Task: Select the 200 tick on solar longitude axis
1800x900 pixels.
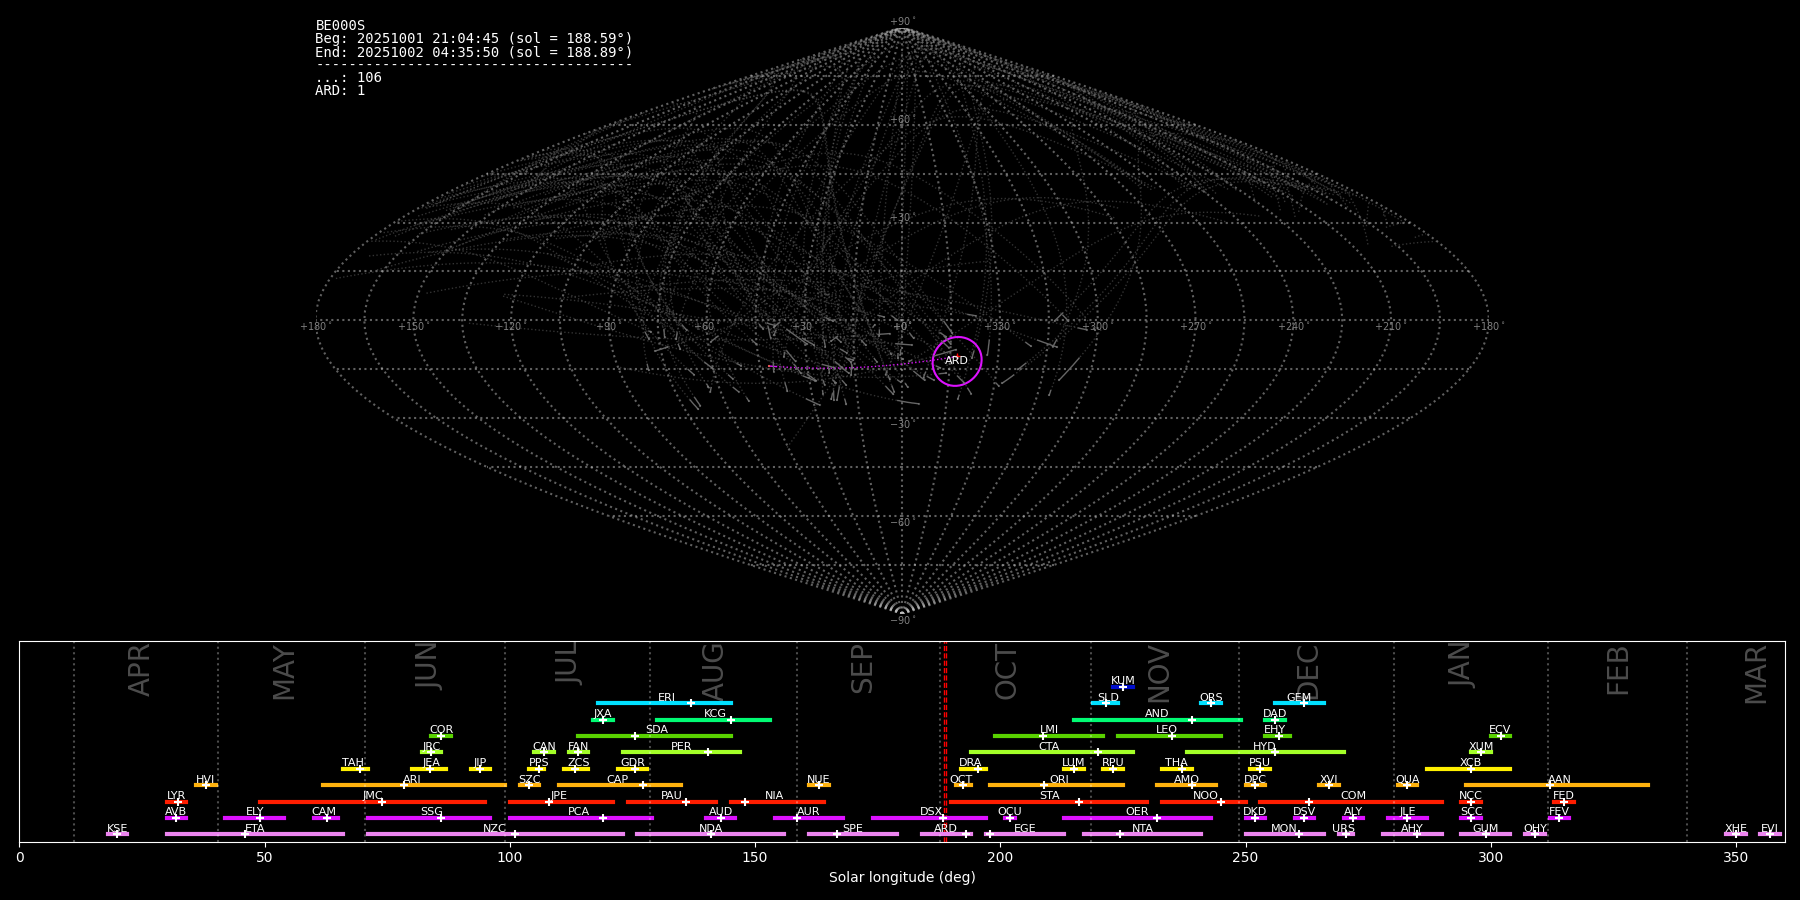Action: (1000, 857)
